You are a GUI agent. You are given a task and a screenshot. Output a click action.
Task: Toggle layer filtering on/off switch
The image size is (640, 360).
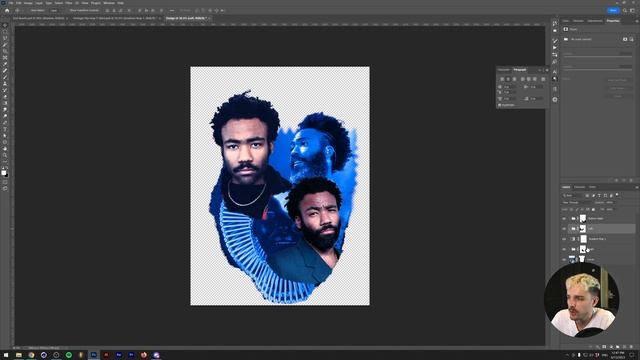point(617,195)
